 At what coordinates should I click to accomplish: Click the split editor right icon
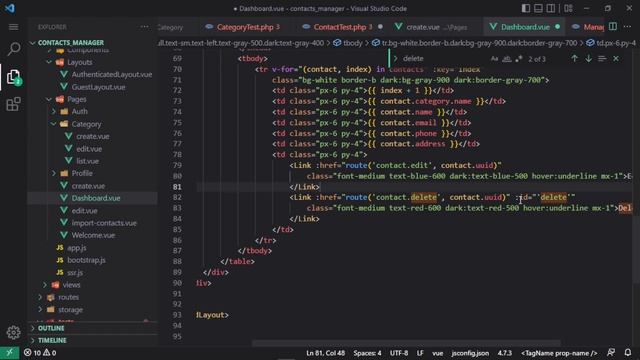(x=613, y=27)
